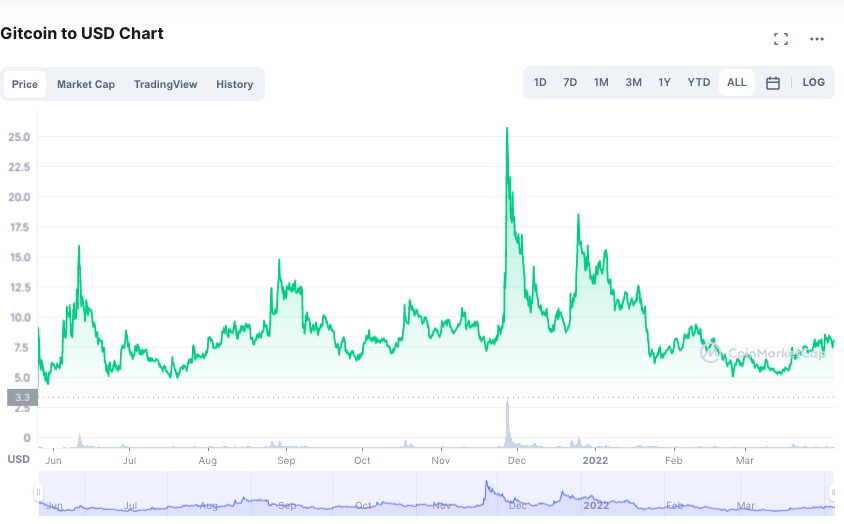Screen dimensions: 844x524
Task: Open the three-dot more options menu
Action: click(817, 39)
